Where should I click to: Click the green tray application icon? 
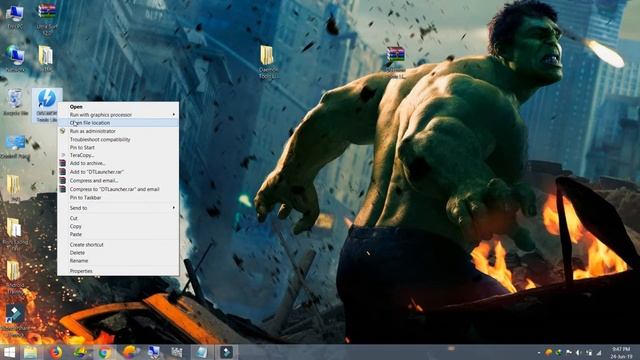(x=558, y=352)
